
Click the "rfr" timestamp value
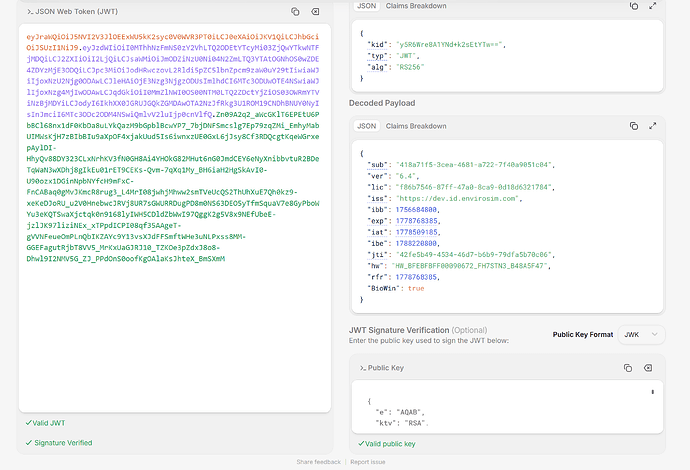(416, 277)
